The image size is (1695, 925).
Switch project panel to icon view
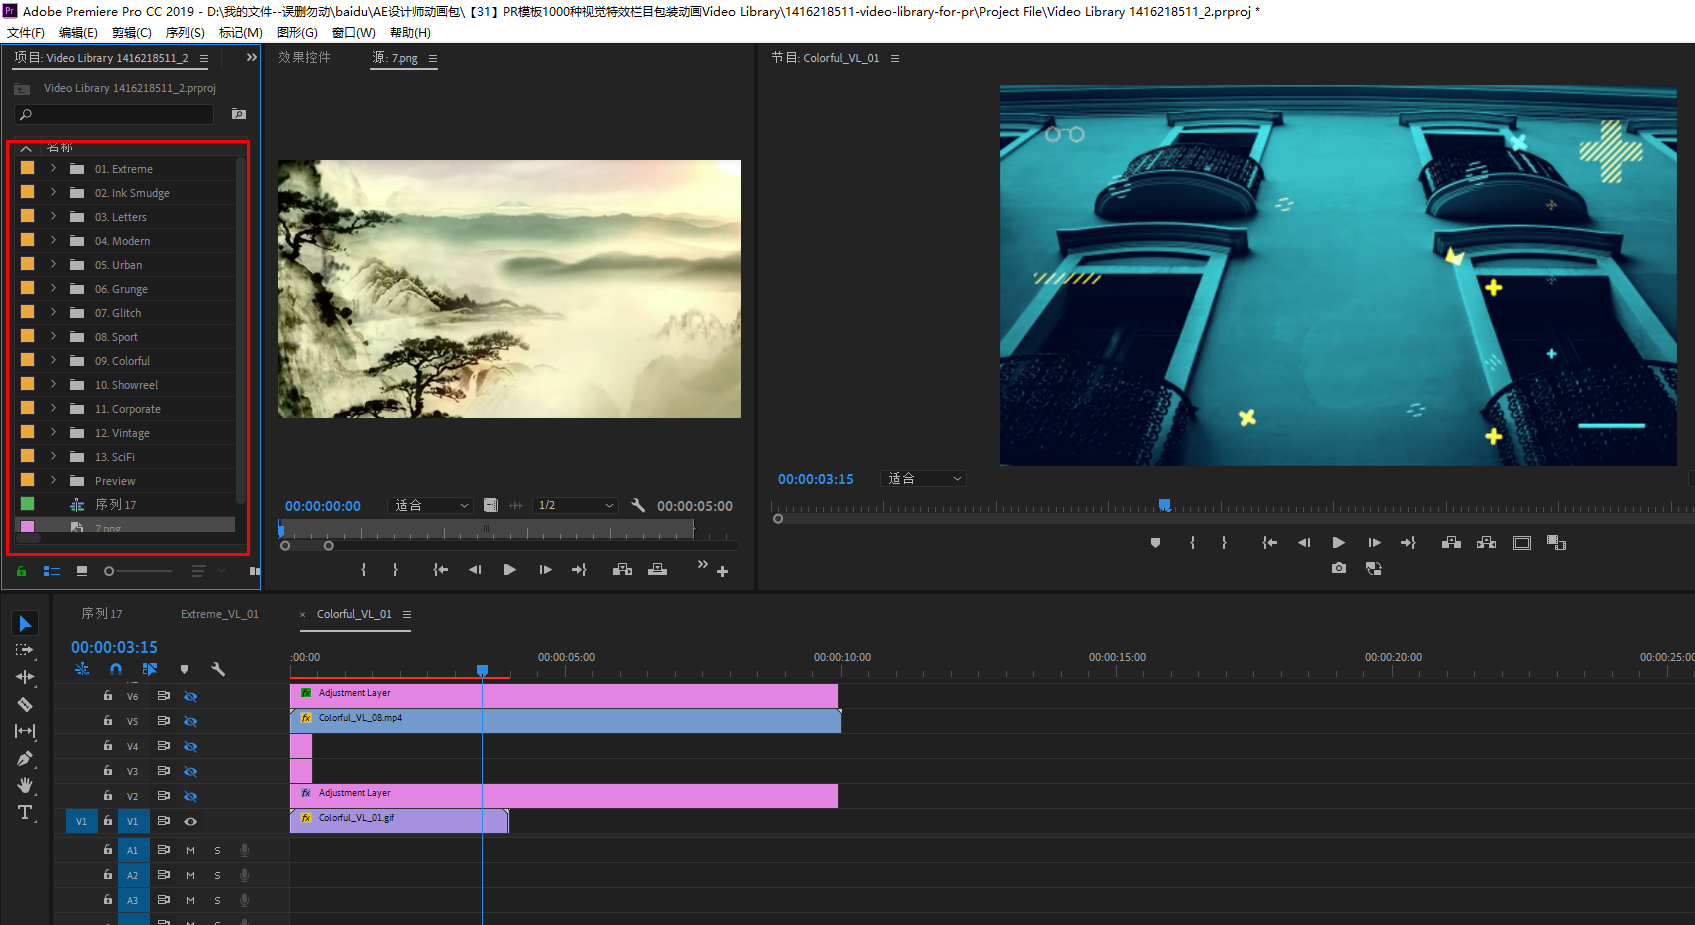(82, 571)
